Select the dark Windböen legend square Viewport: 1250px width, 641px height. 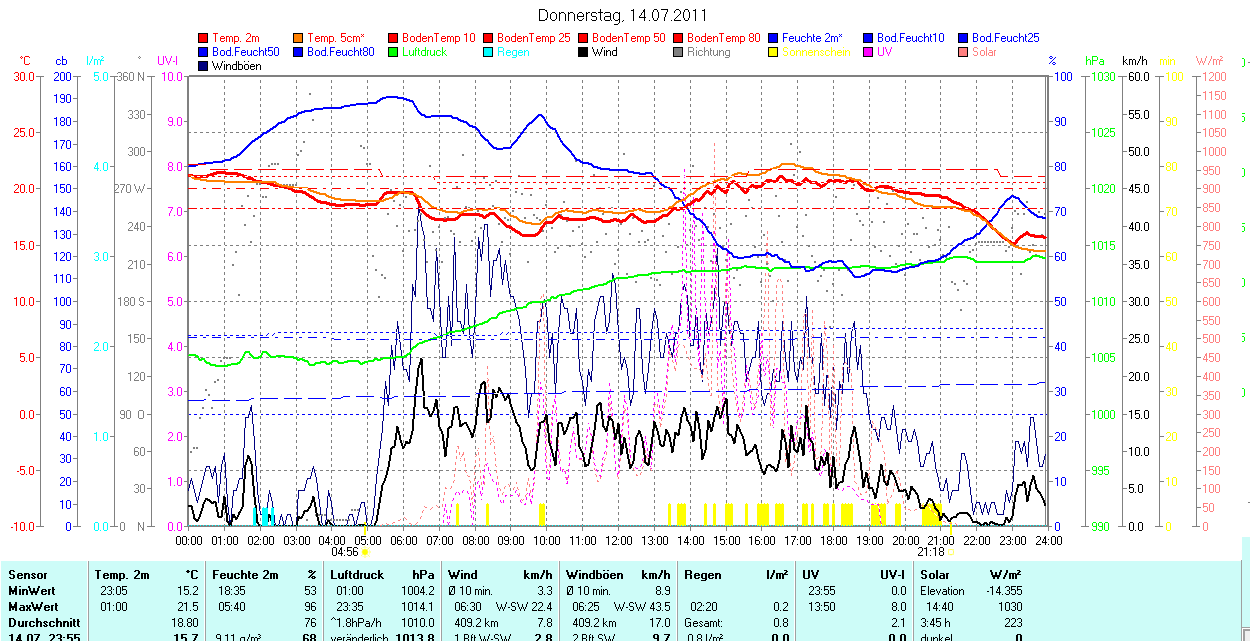(x=204, y=66)
